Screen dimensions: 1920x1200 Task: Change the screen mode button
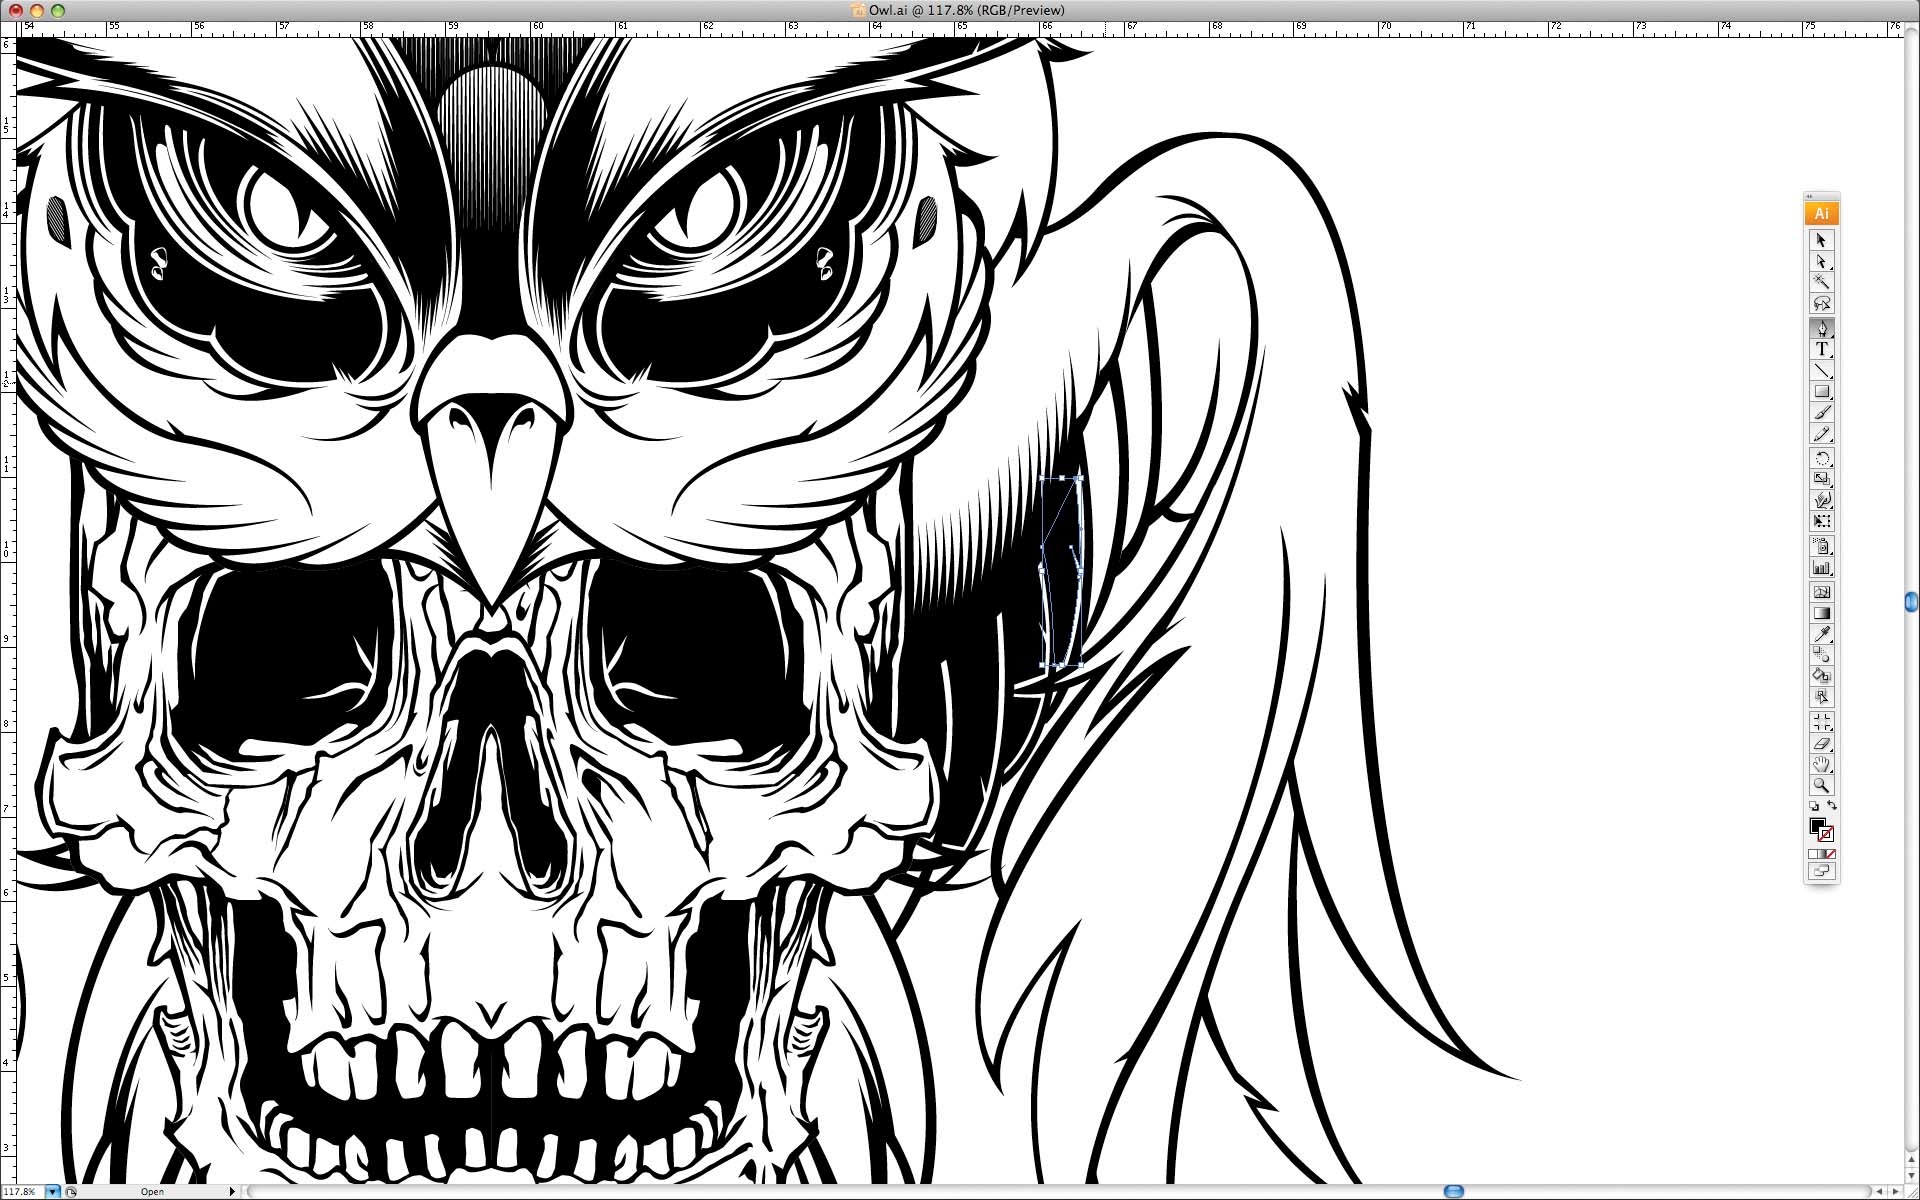(x=1821, y=872)
